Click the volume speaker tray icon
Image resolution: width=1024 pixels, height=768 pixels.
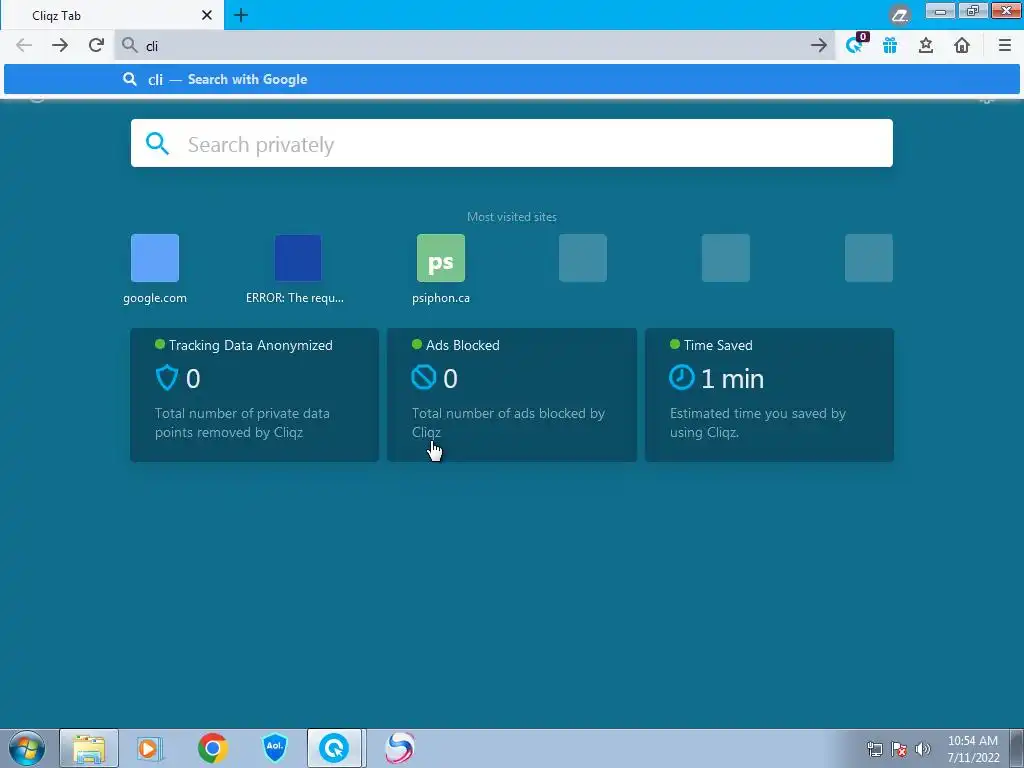pos(923,749)
